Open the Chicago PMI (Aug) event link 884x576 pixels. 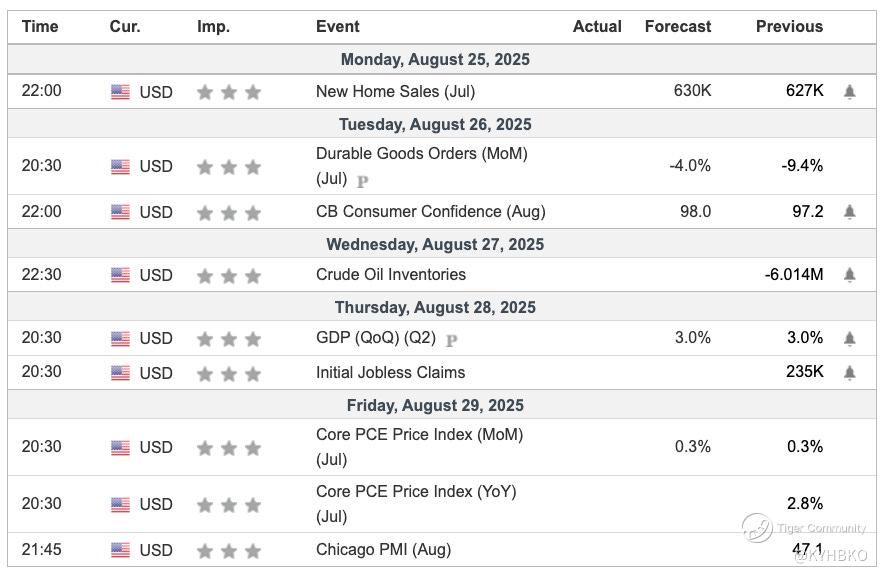[383, 549]
